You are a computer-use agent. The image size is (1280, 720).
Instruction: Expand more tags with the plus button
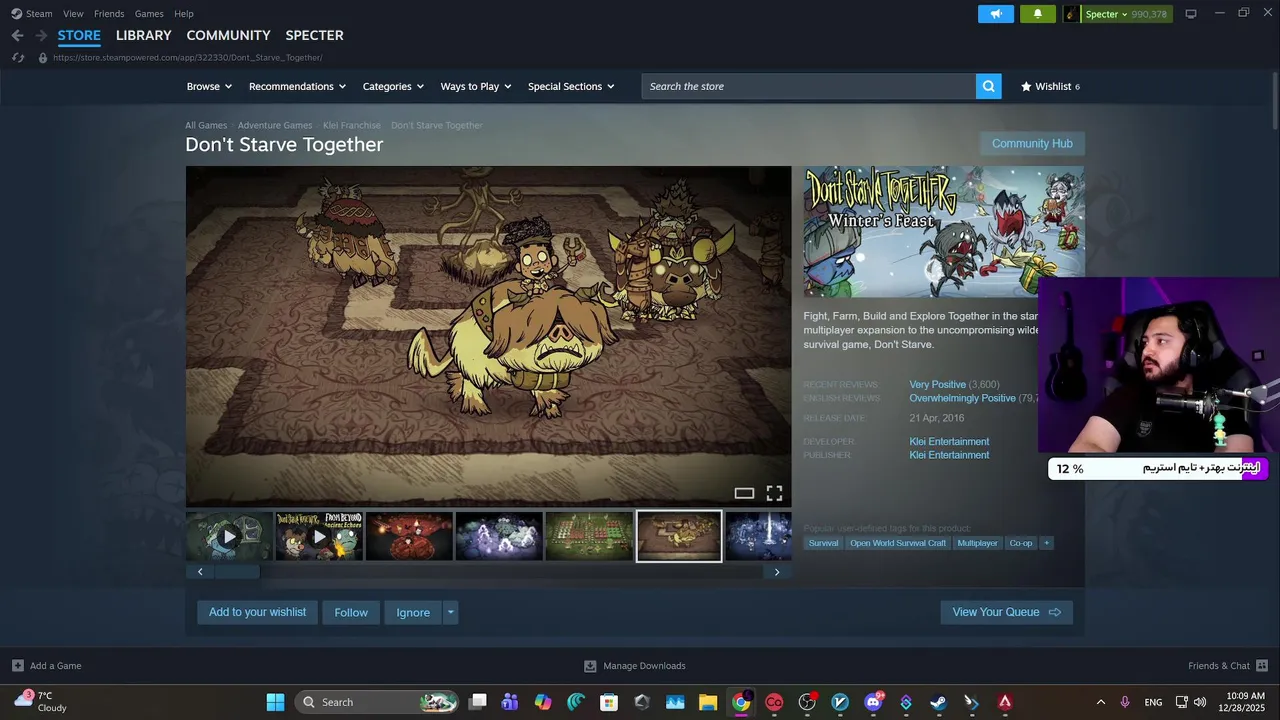[x=1047, y=543]
